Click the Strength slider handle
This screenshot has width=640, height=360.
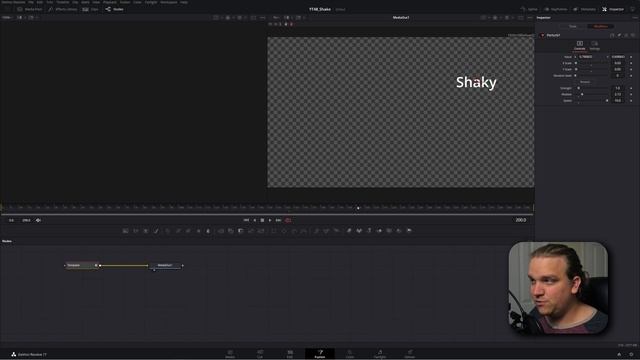578,88
